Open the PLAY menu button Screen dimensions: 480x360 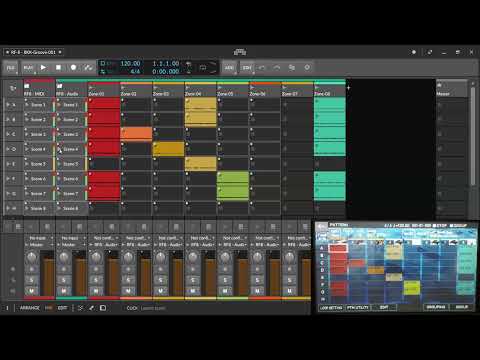[28, 68]
